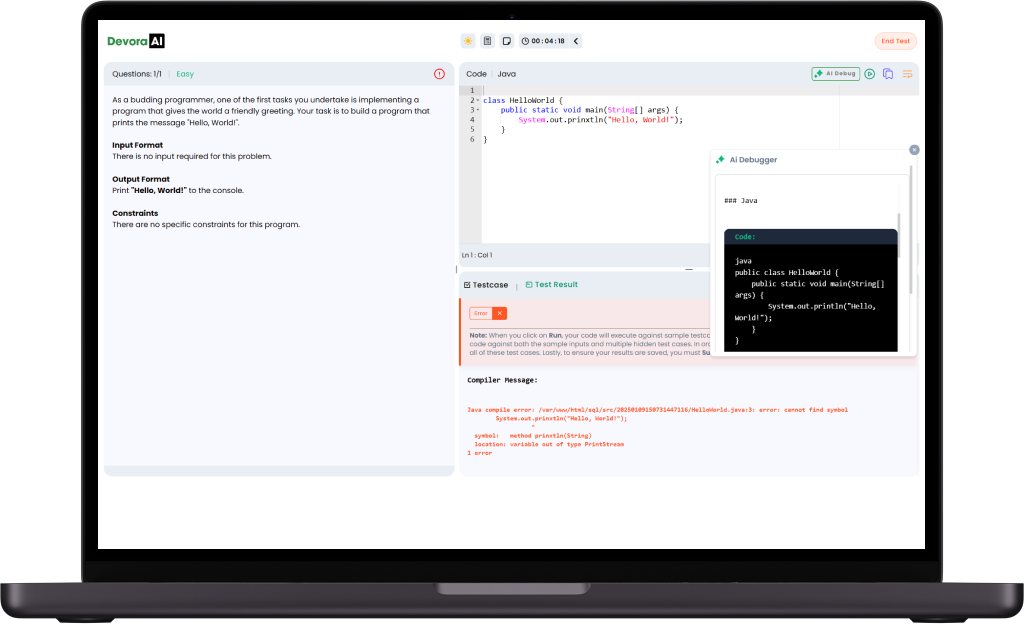Click the Devora AI logo
This screenshot has height=624, width=1024.
click(136, 41)
